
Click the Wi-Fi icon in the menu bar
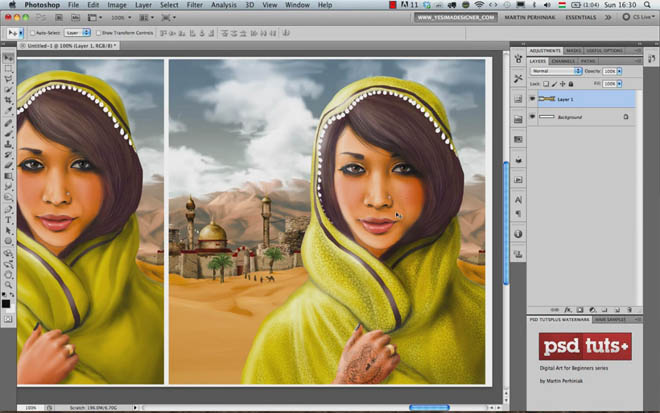[x=479, y=5]
